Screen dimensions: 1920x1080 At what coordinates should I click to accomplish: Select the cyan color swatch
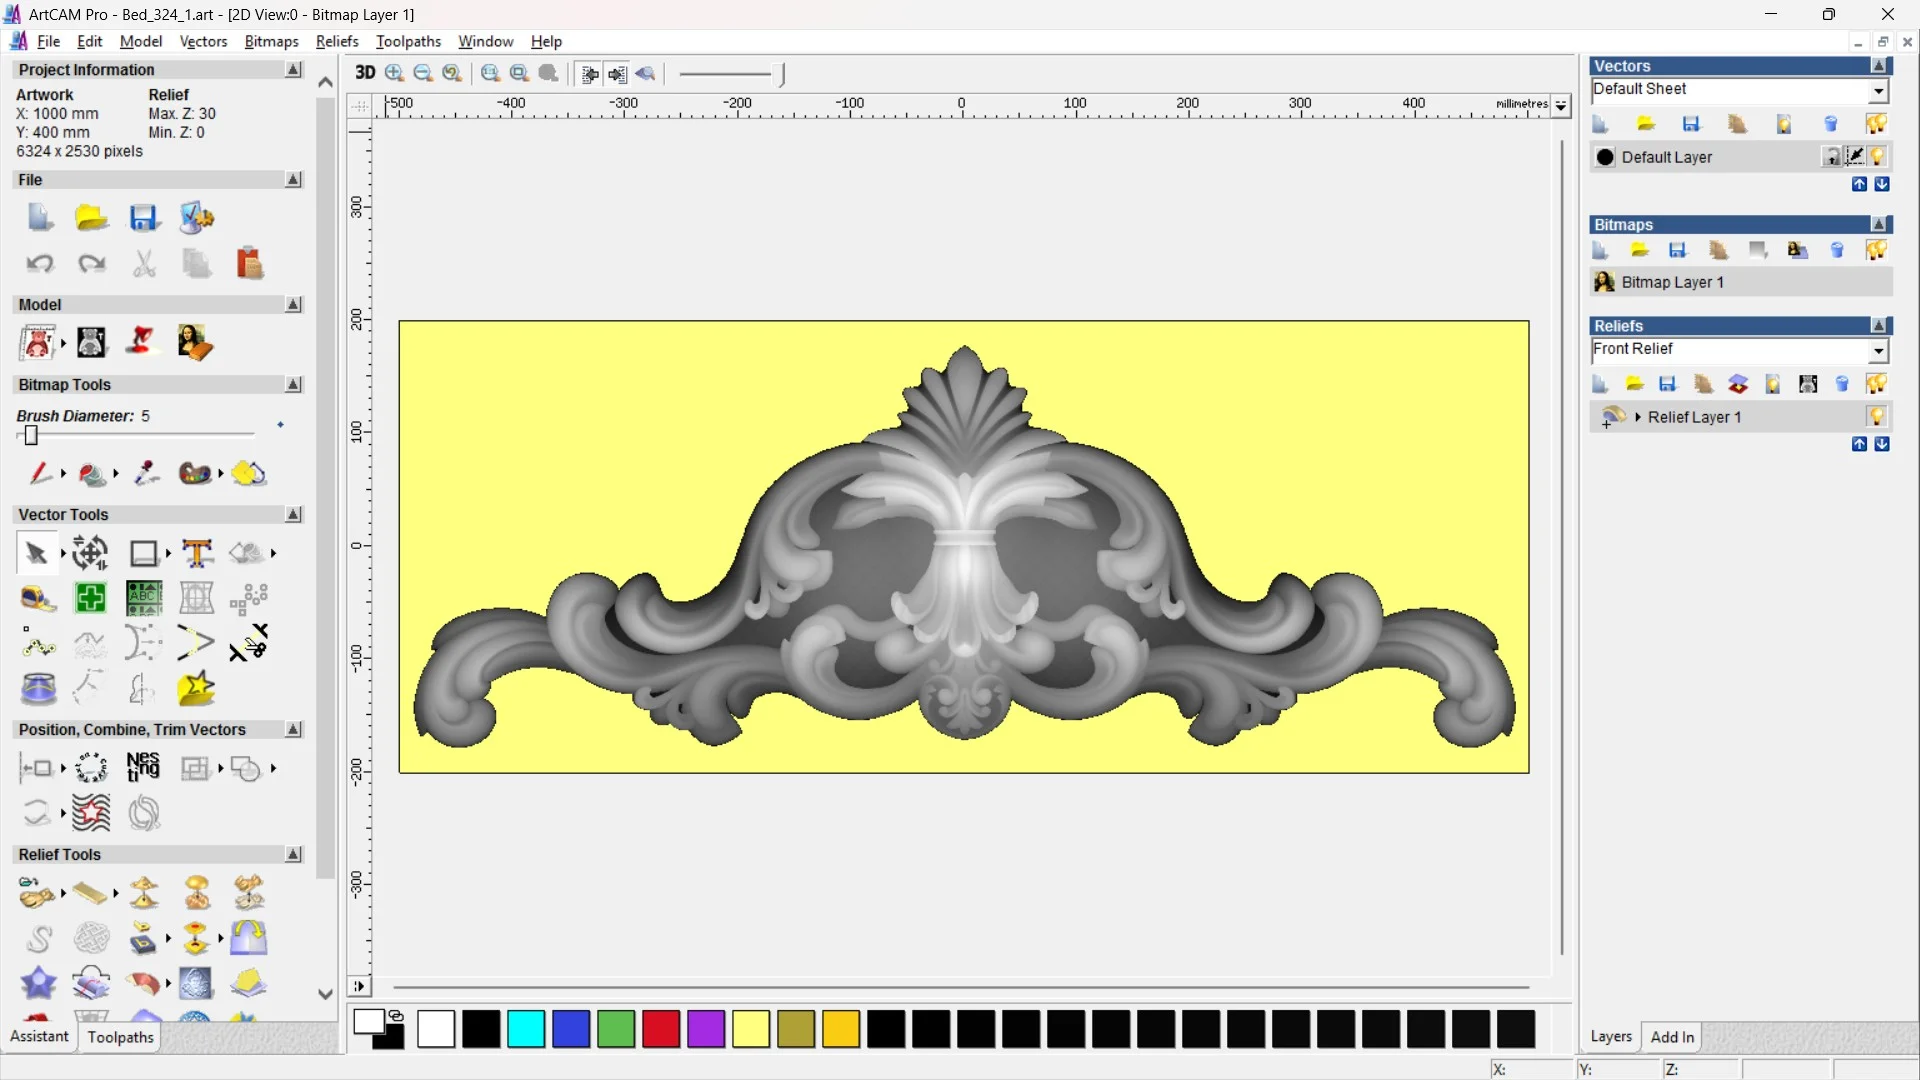click(526, 1029)
